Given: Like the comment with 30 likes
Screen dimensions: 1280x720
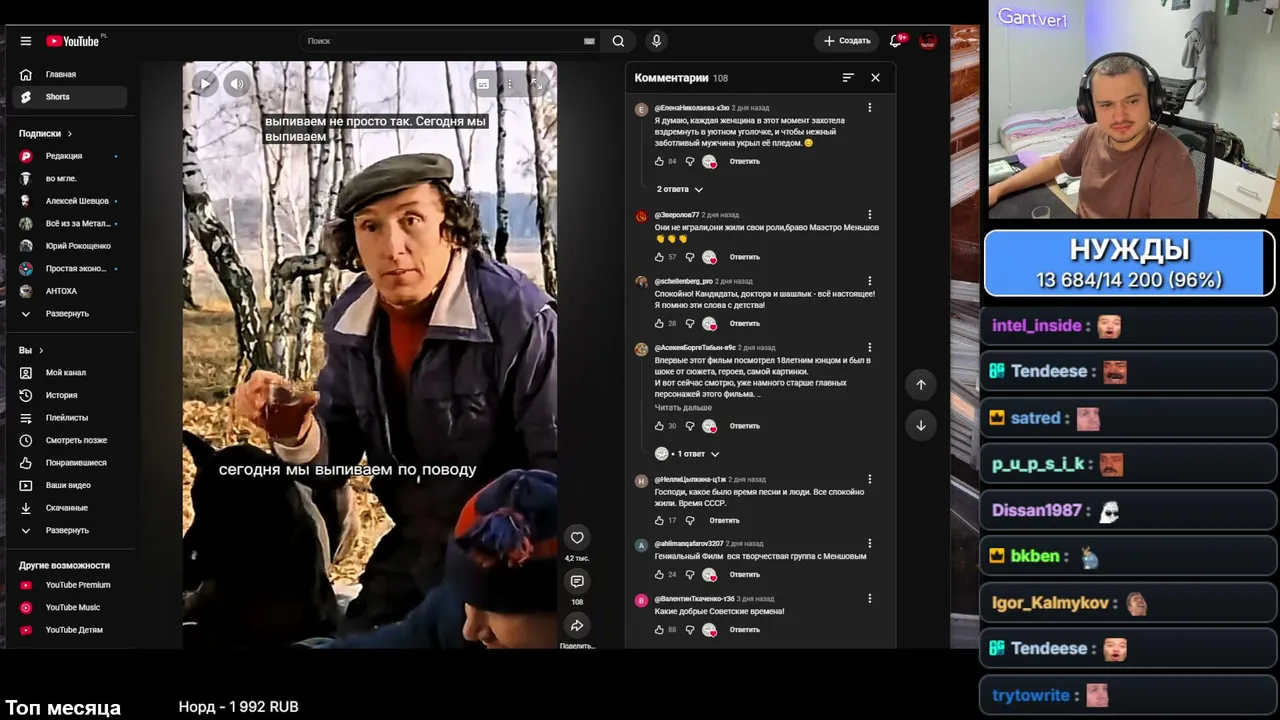Looking at the screenshot, I should click(x=659, y=426).
